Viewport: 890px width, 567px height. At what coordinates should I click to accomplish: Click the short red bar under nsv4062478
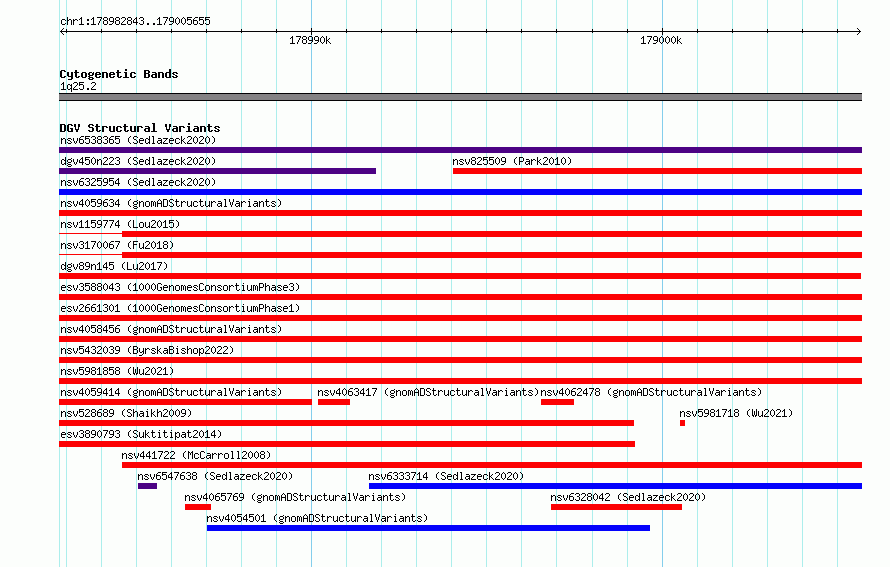(x=557, y=402)
